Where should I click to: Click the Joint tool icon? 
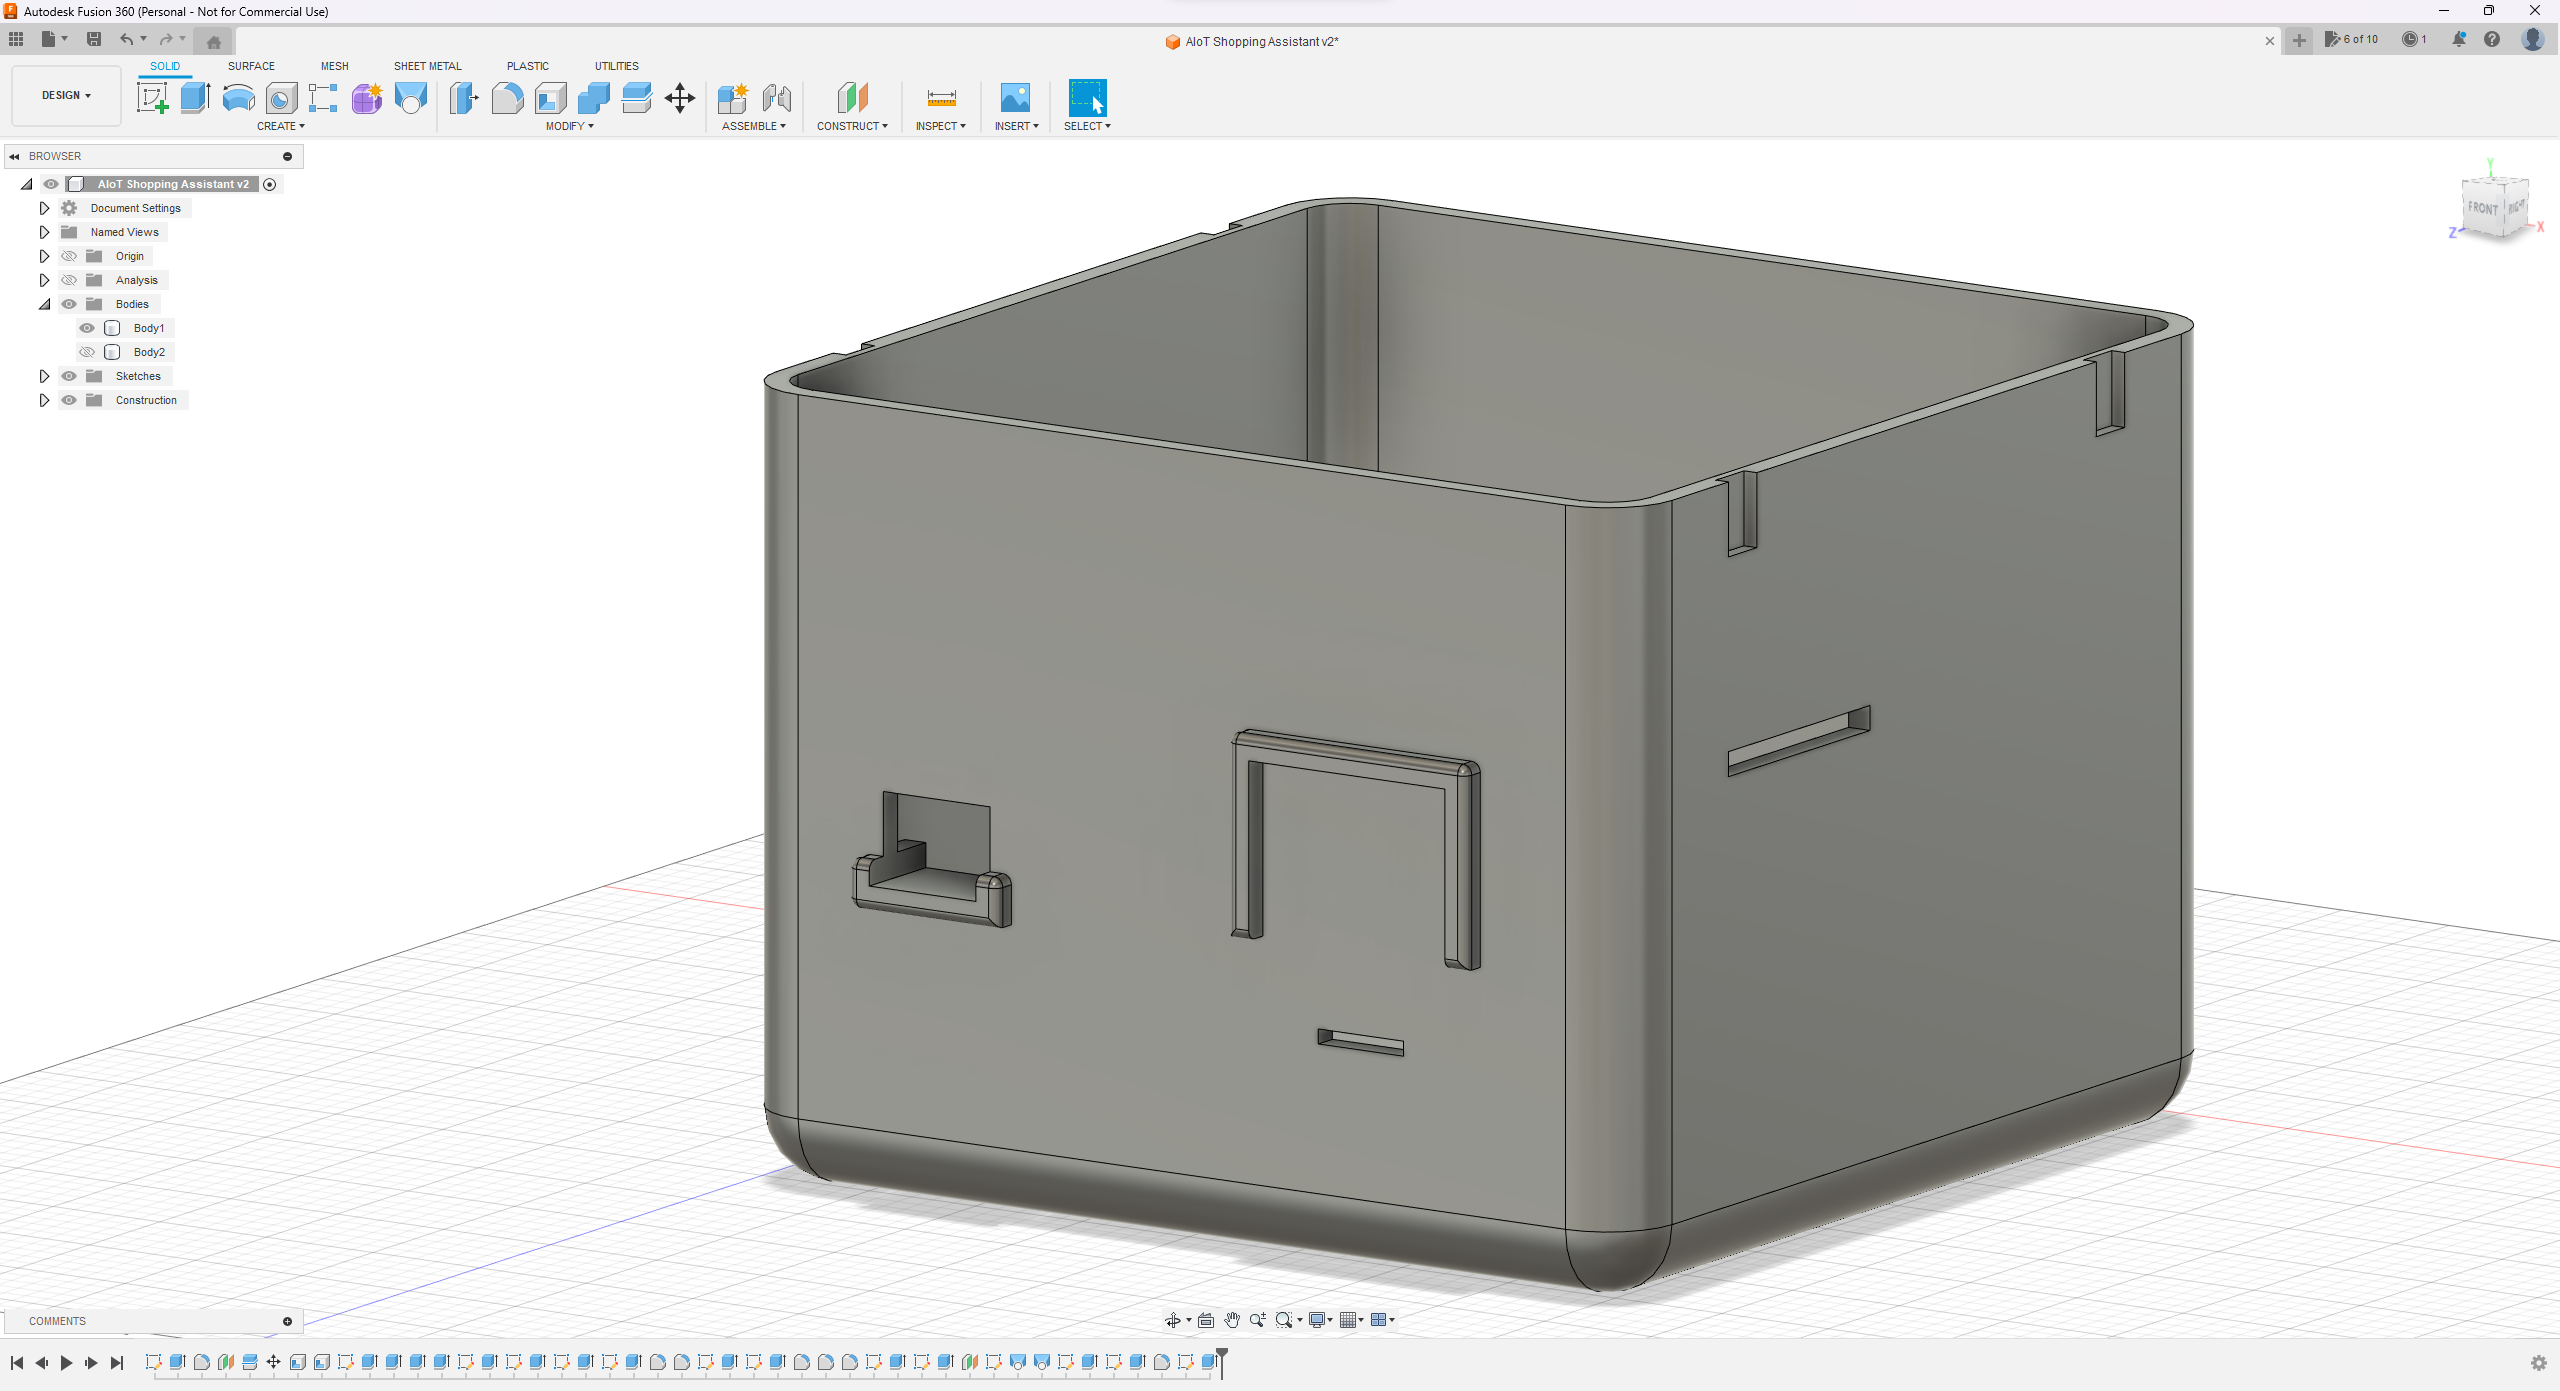click(x=777, y=98)
